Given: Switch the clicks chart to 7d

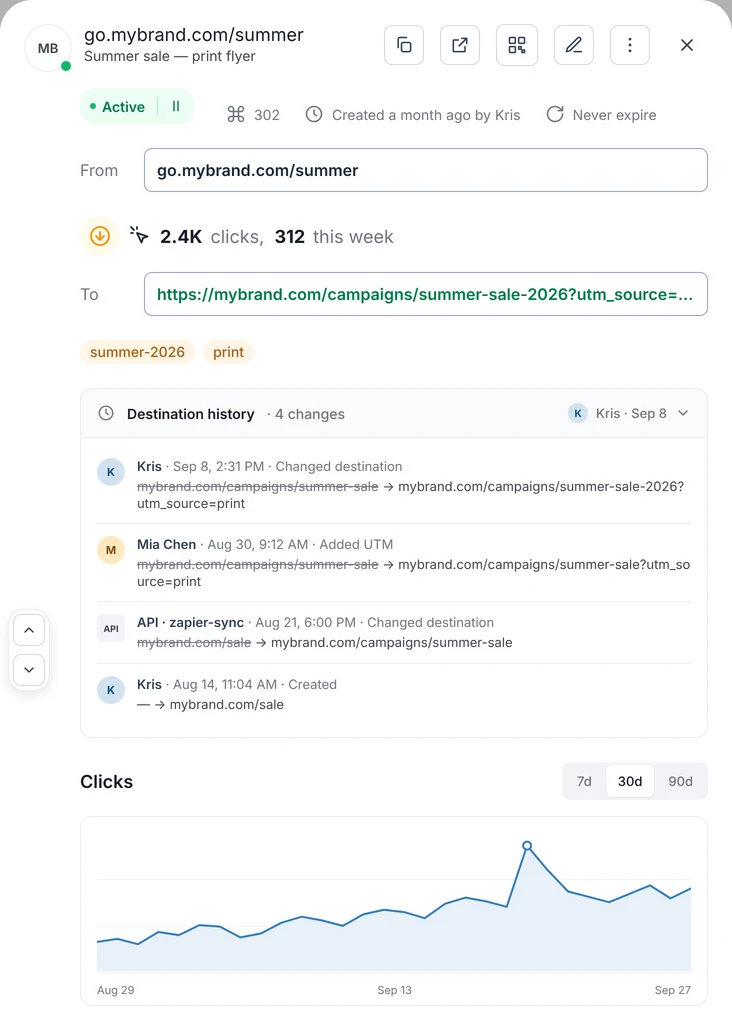Looking at the screenshot, I should click(584, 781).
